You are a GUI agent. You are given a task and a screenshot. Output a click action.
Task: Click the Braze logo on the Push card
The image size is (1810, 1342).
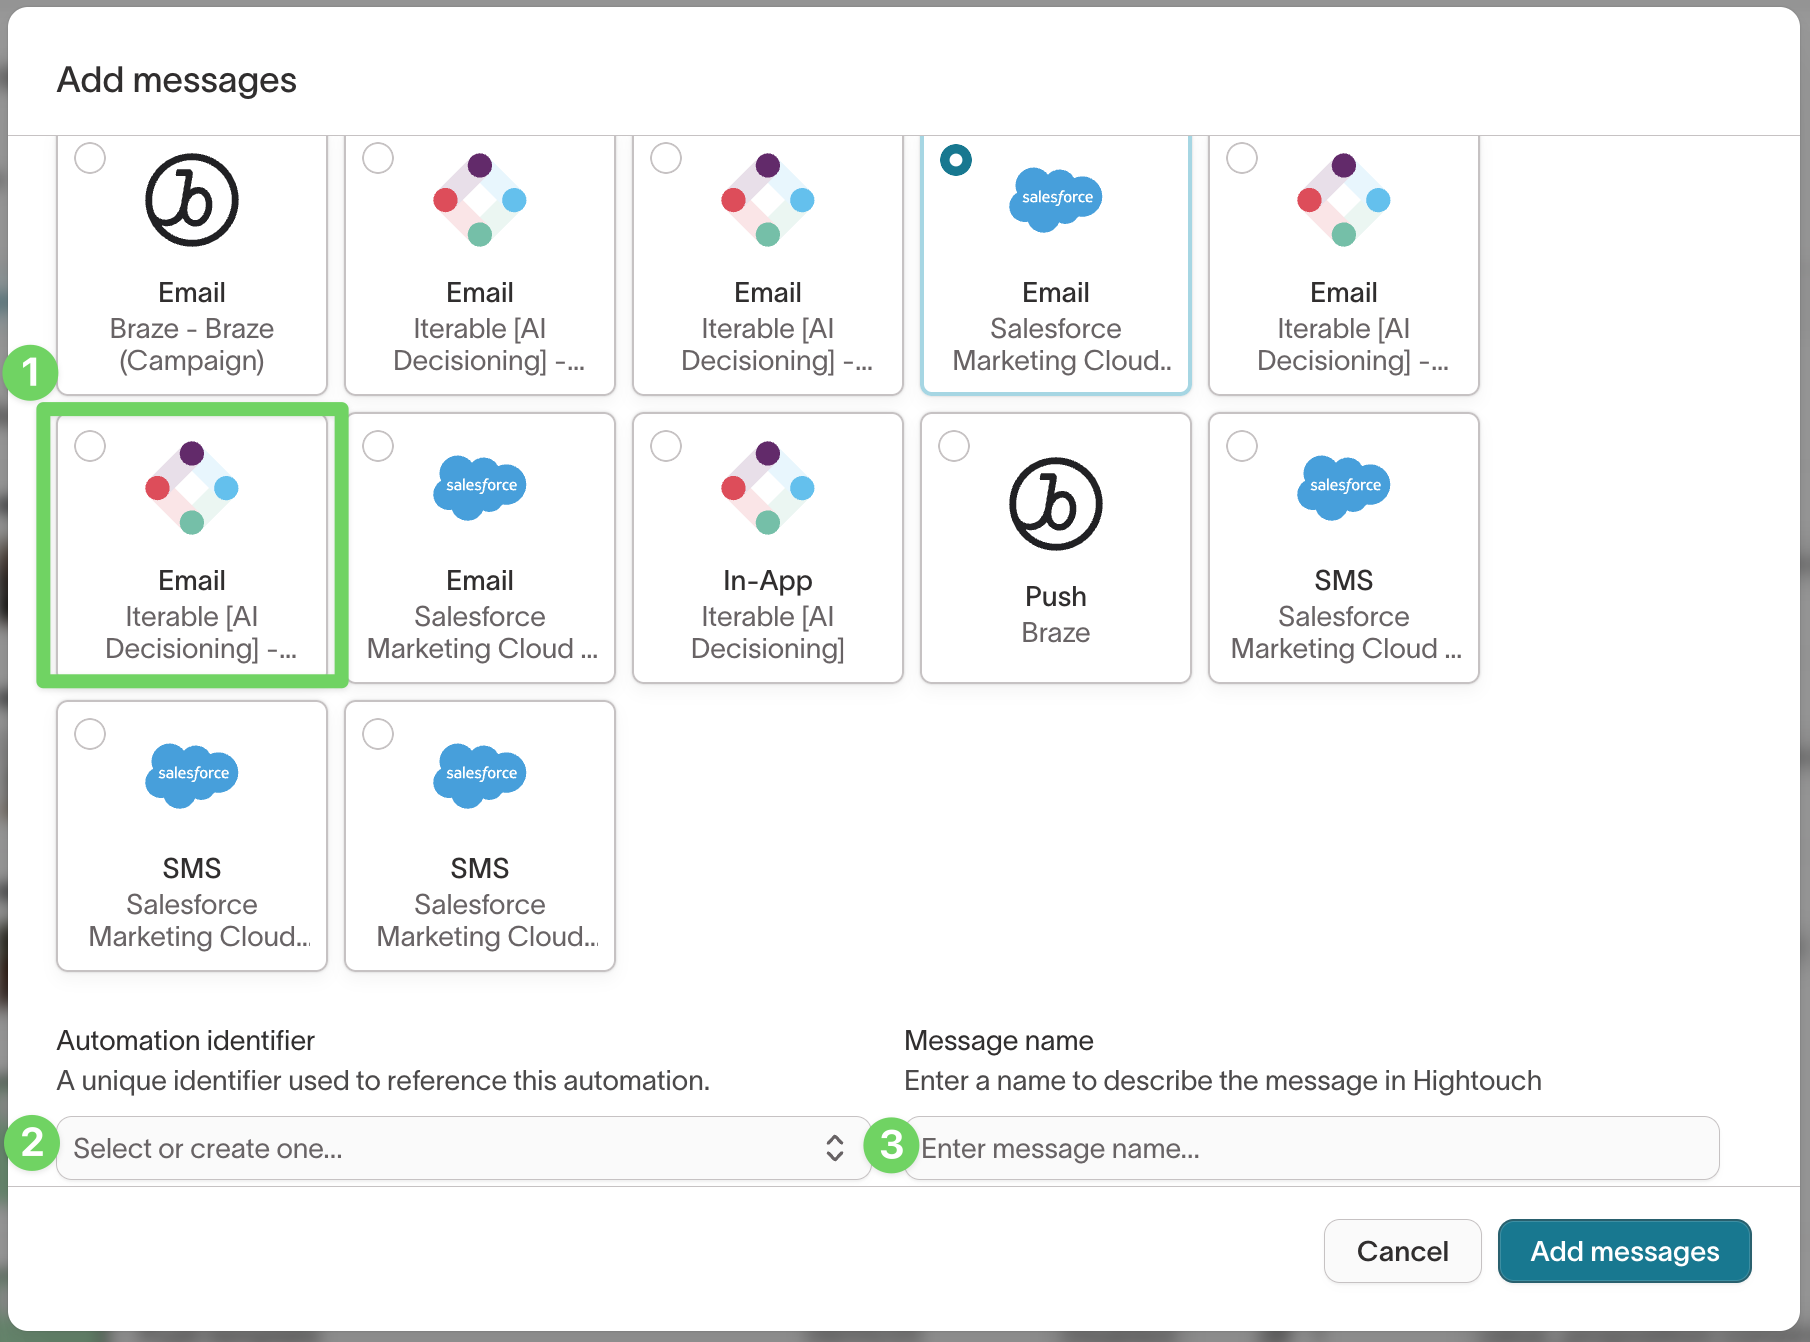pos(1055,504)
